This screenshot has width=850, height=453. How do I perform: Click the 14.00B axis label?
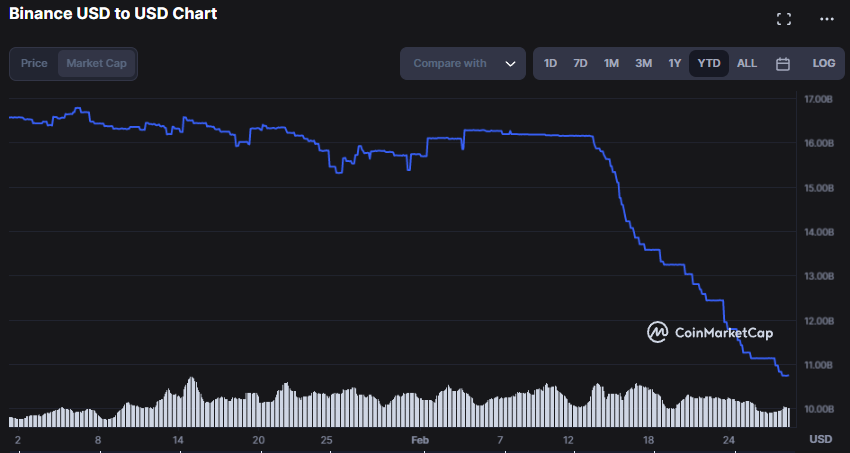(x=819, y=232)
